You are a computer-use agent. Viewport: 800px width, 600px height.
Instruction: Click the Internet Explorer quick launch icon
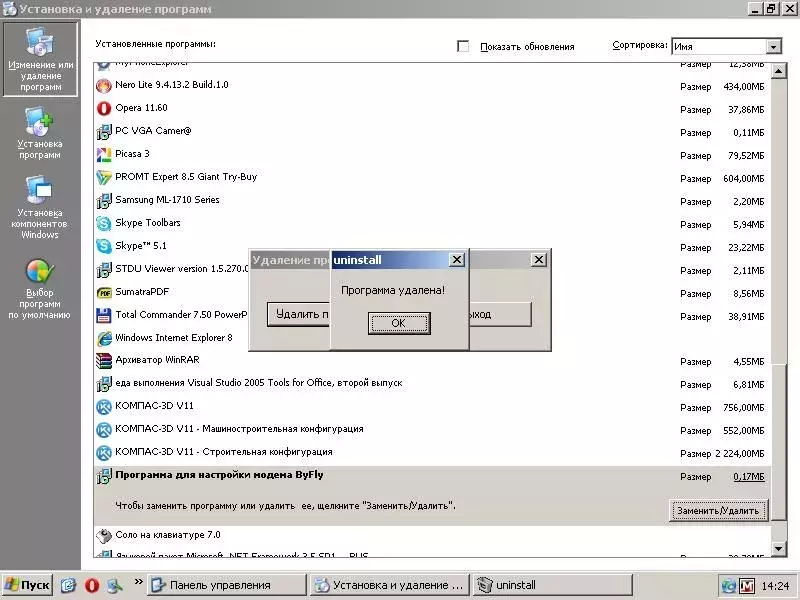69,585
